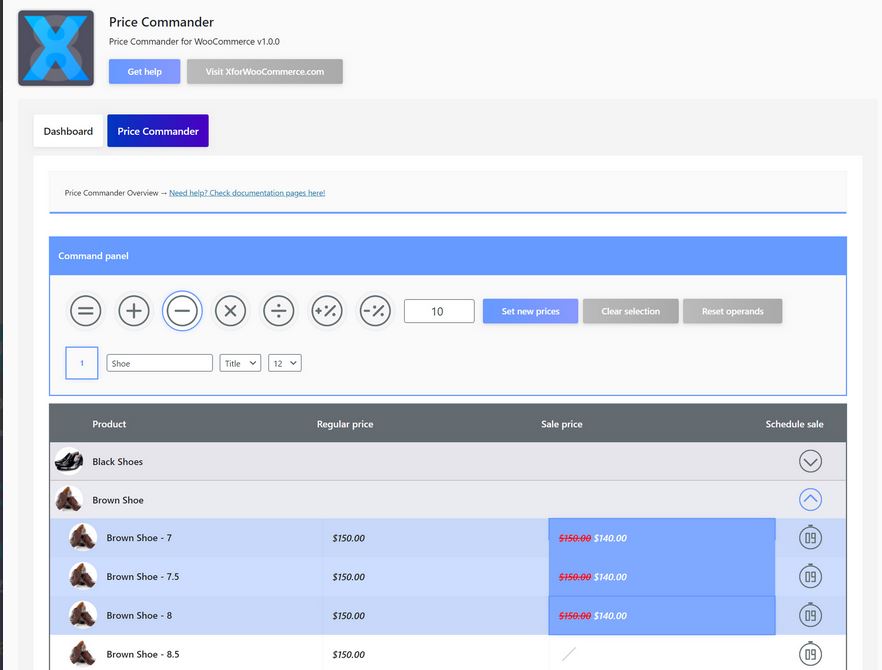Collapse the Brown Shoe variations
Screen dimensions: 882x670
pyautogui.click(x=810, y=500)
